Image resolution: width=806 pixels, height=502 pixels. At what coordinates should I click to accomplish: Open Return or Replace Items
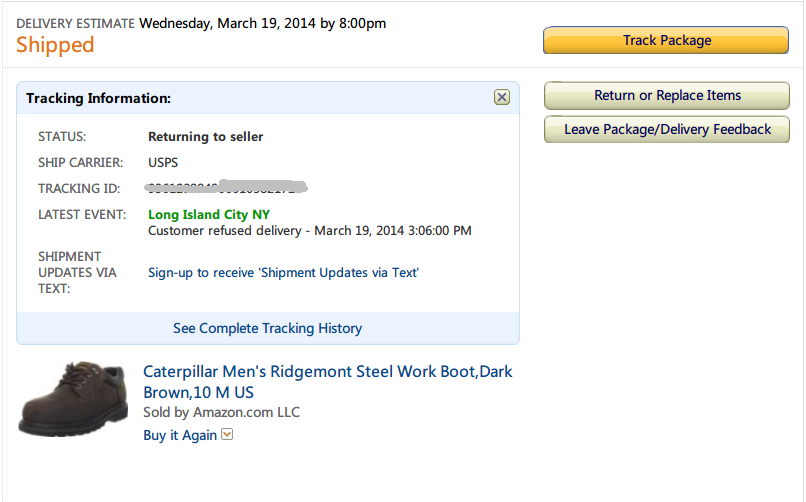click(x=667, y=96)
